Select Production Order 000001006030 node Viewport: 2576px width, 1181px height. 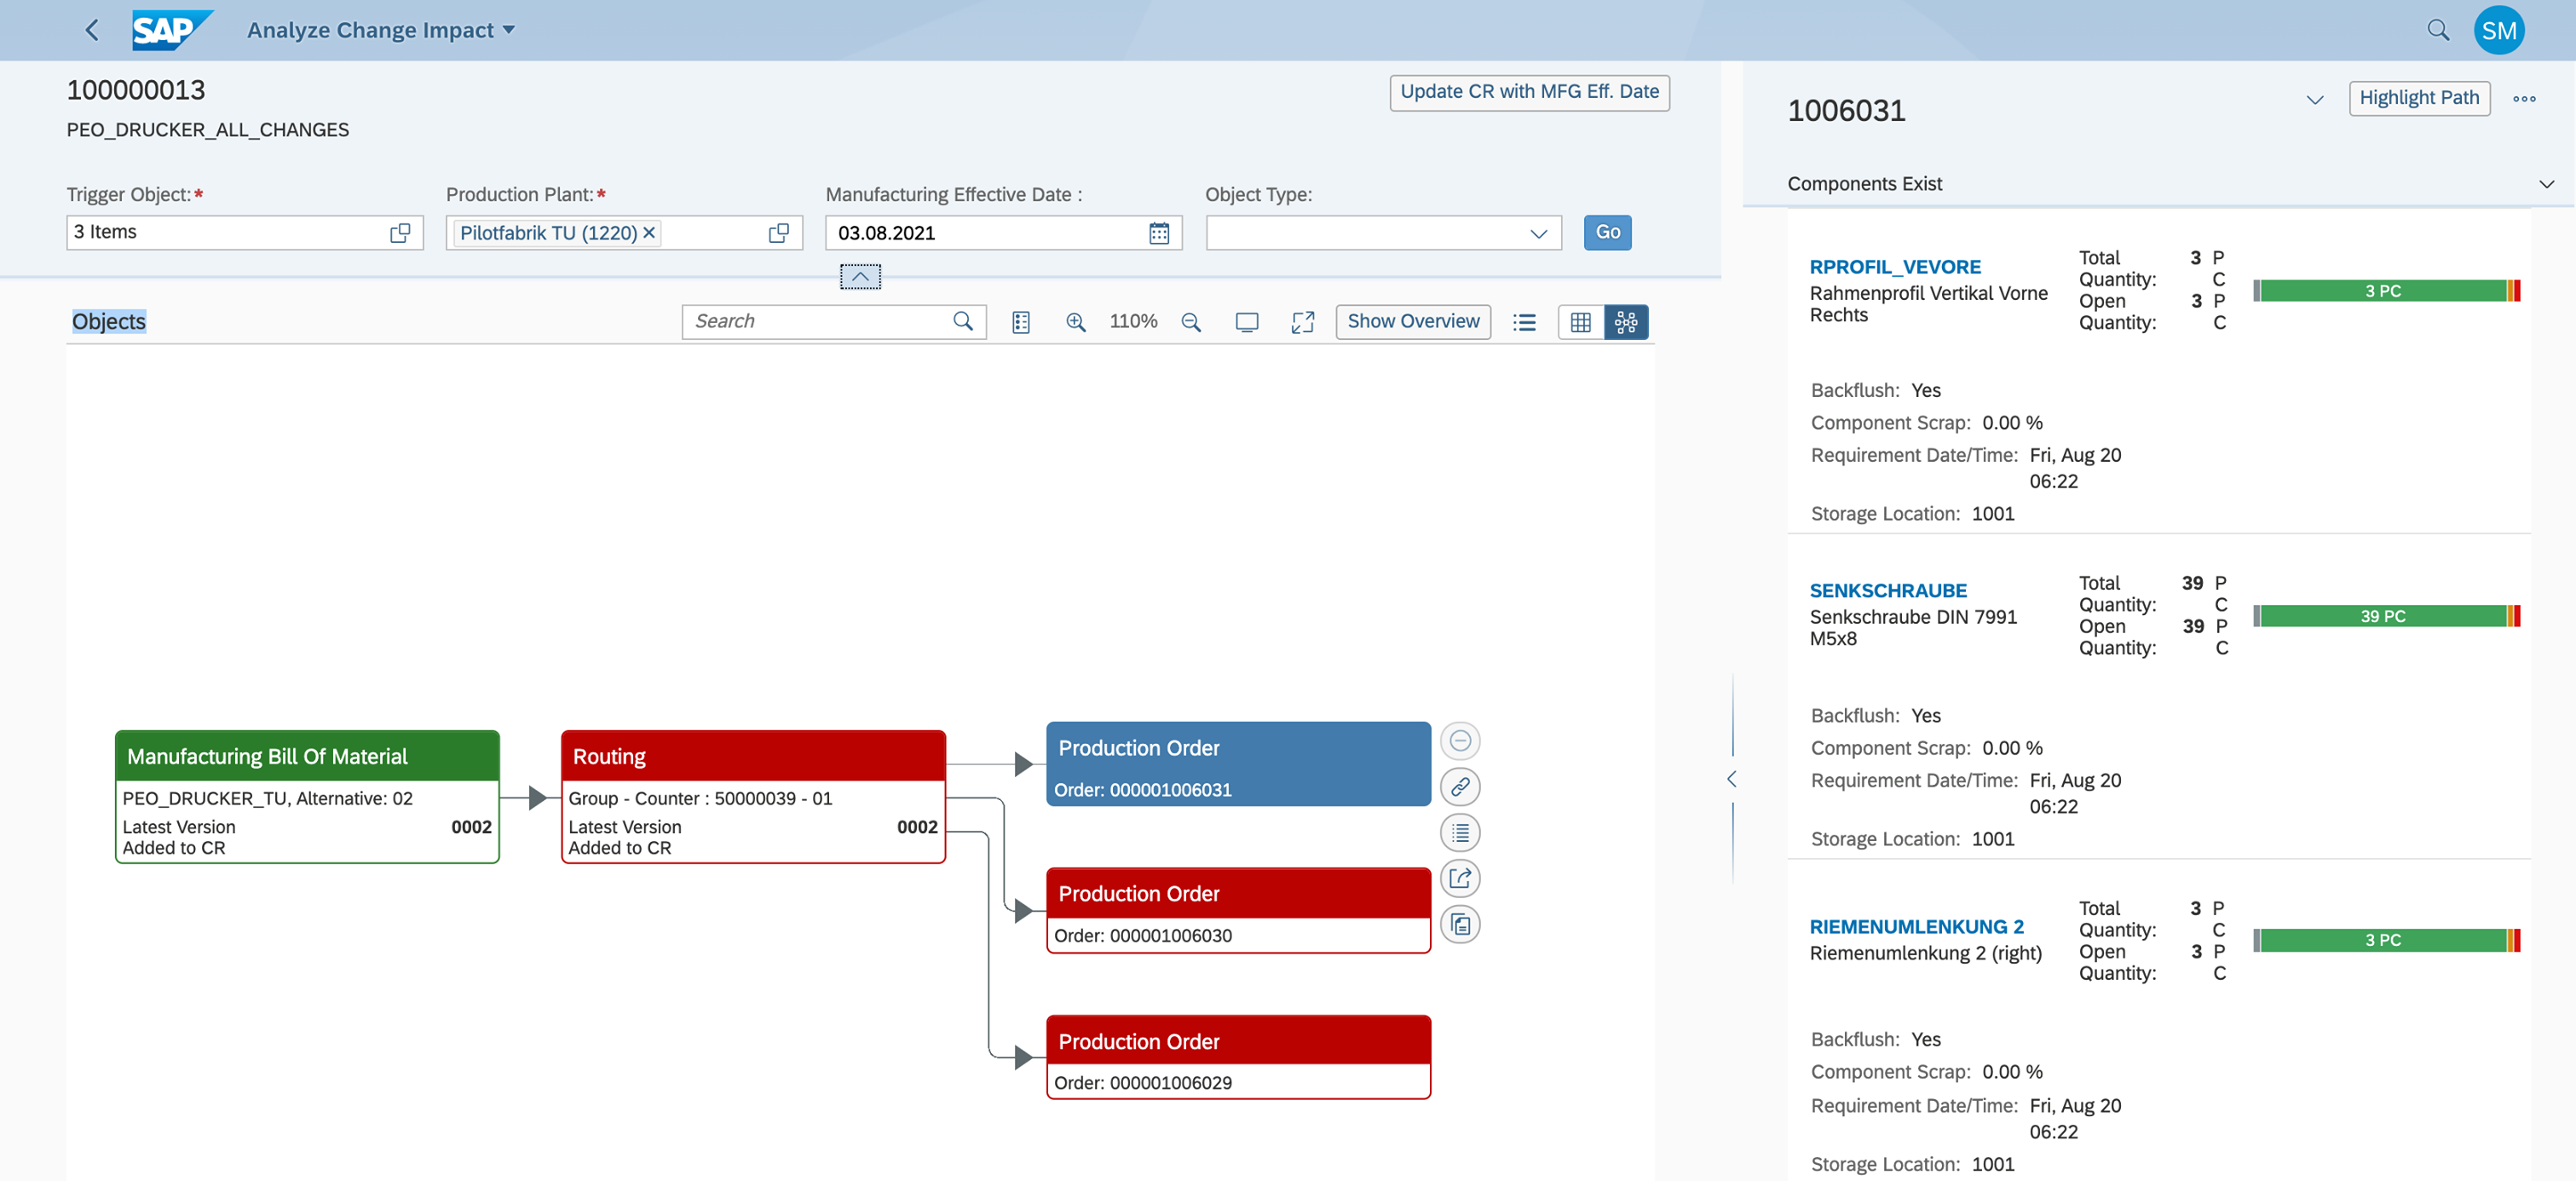[x=1238, y=910]
